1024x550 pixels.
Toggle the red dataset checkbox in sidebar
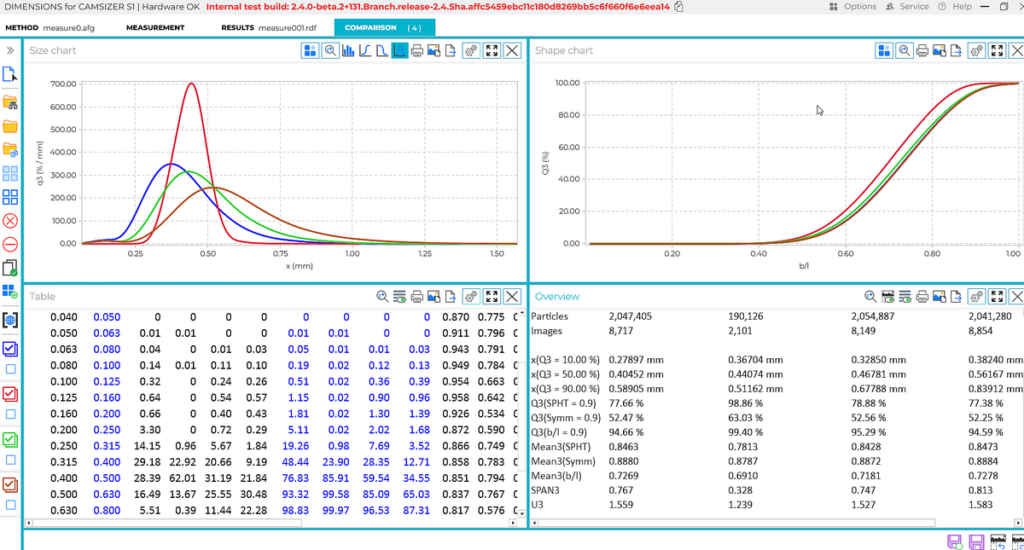tap(10, 393)
